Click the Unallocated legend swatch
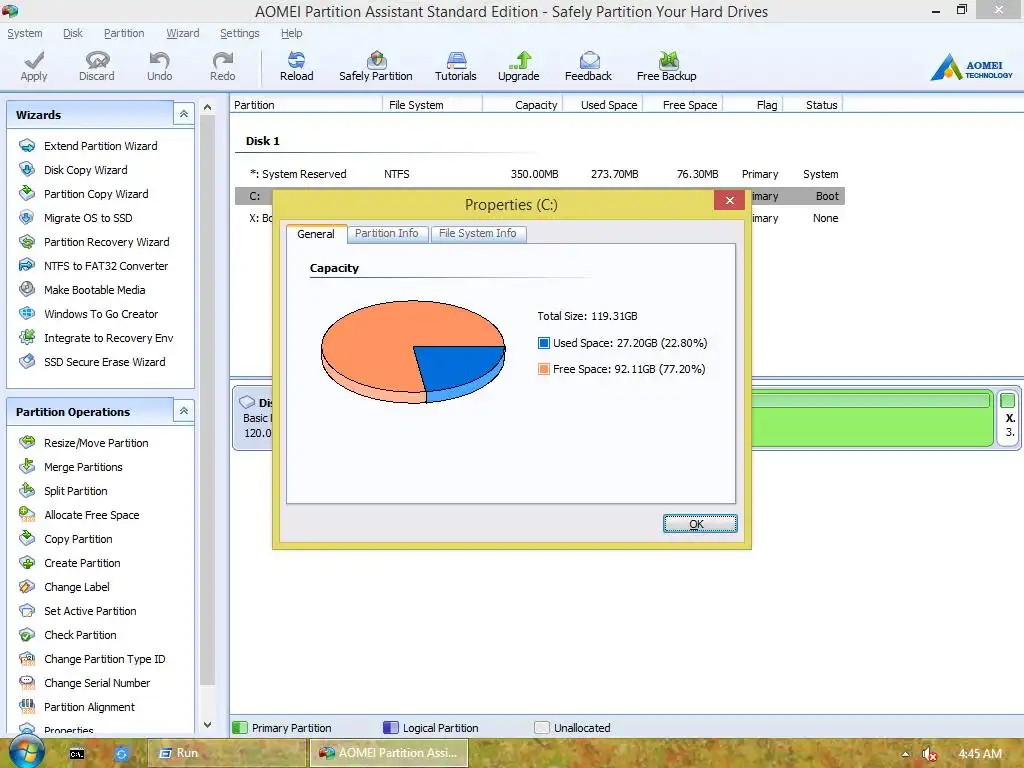1024x768 pixels. tap(541, 728)
